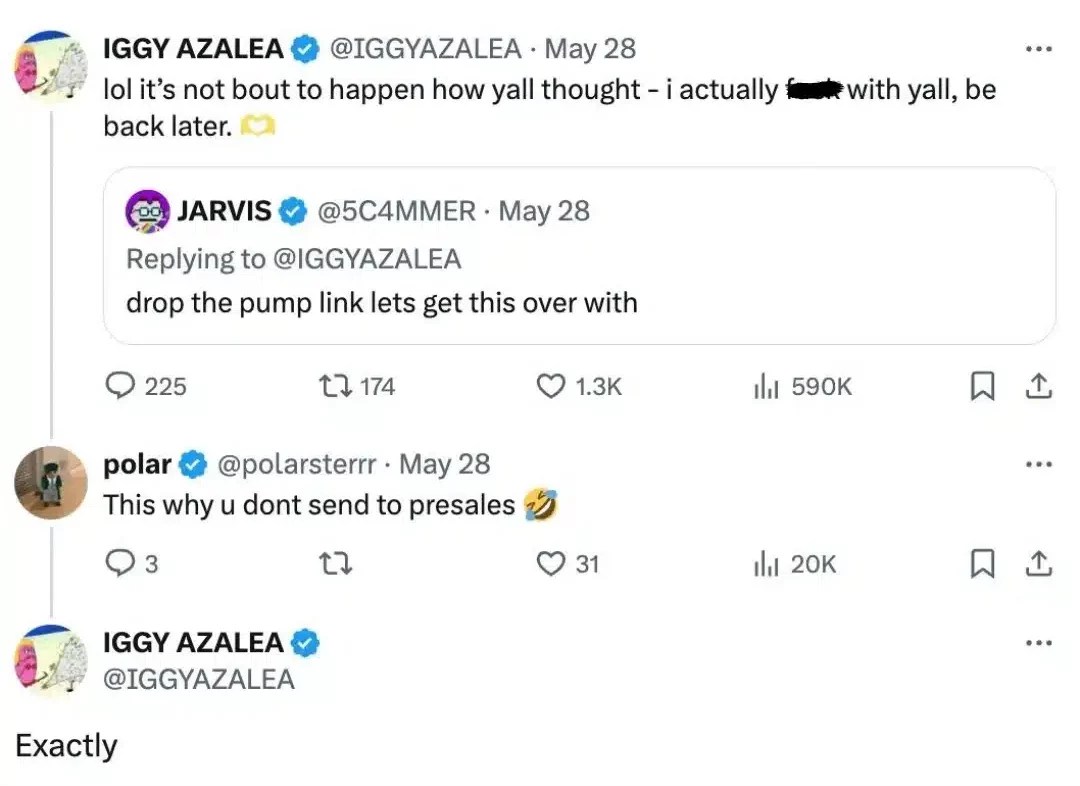Select the @polarsterrr handle
Viewport: 1080px width, 786px height.
[x=296, y=463]
